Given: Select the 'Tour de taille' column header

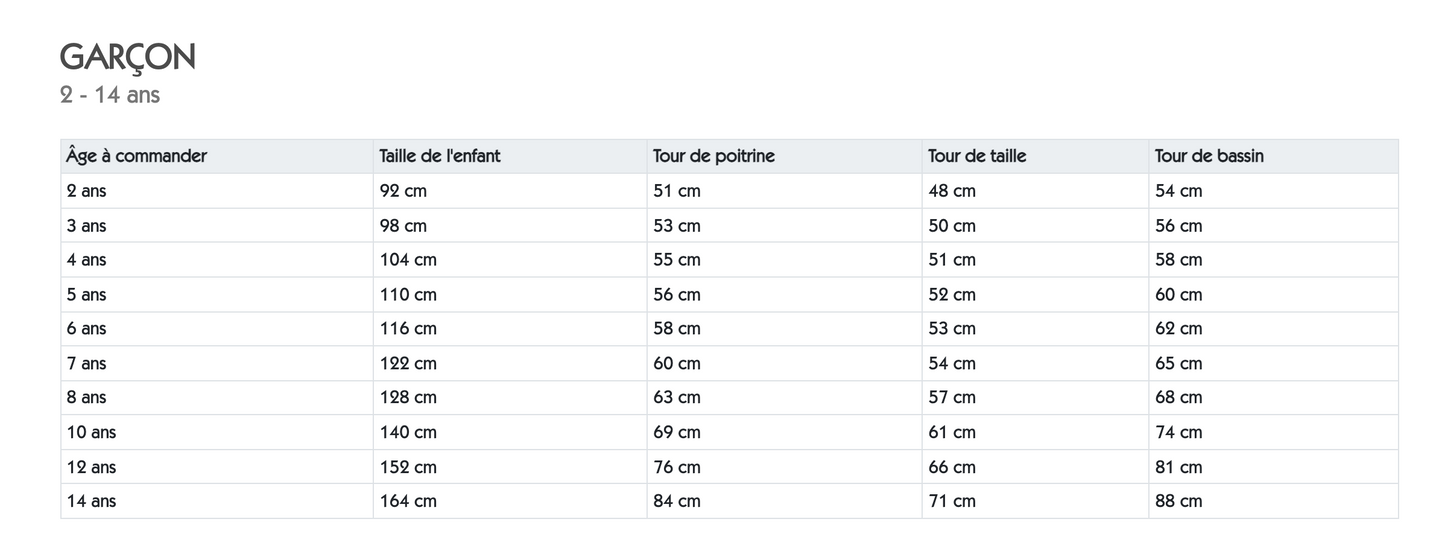Looking at the screenshot, I should point(977,156).
